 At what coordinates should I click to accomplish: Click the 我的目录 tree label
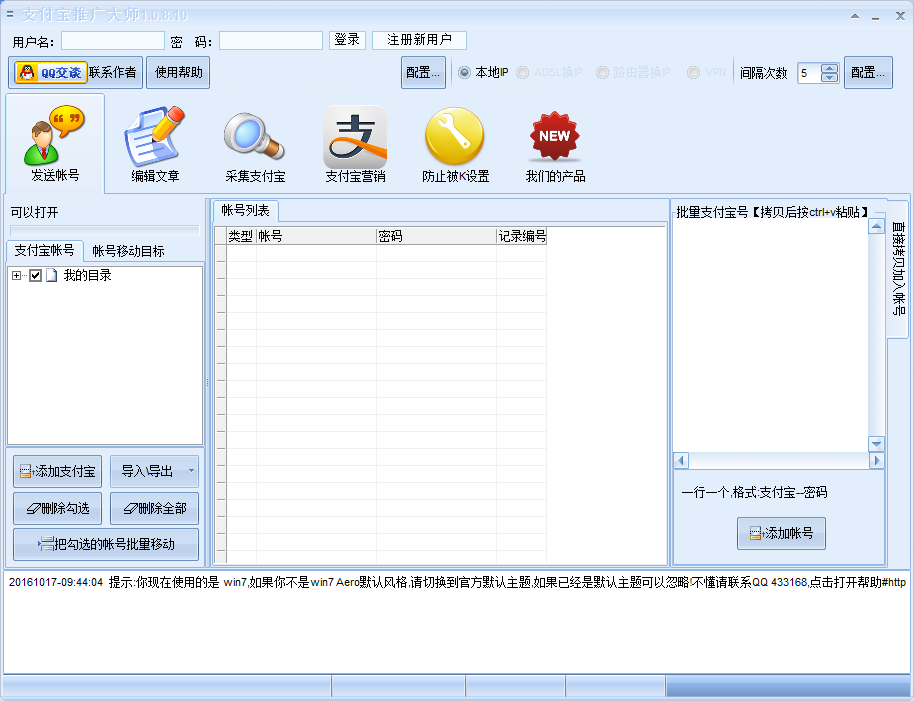87,275
